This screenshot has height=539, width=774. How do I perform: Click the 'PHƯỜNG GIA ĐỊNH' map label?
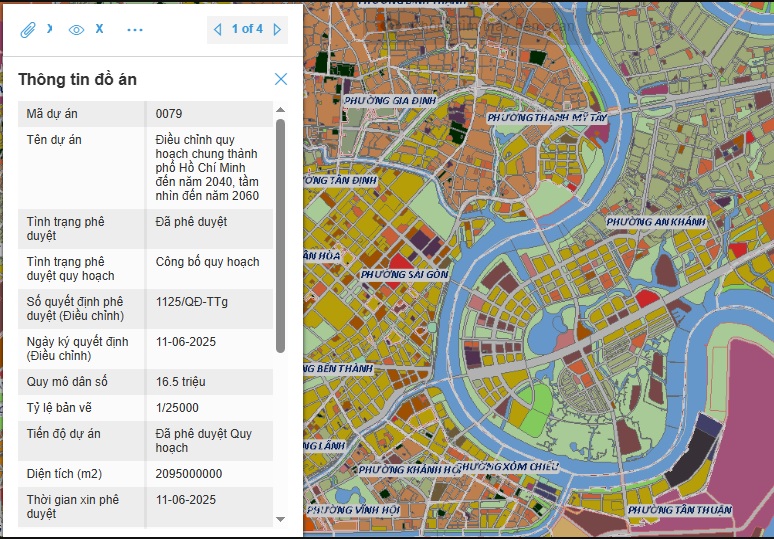[390, 101]
